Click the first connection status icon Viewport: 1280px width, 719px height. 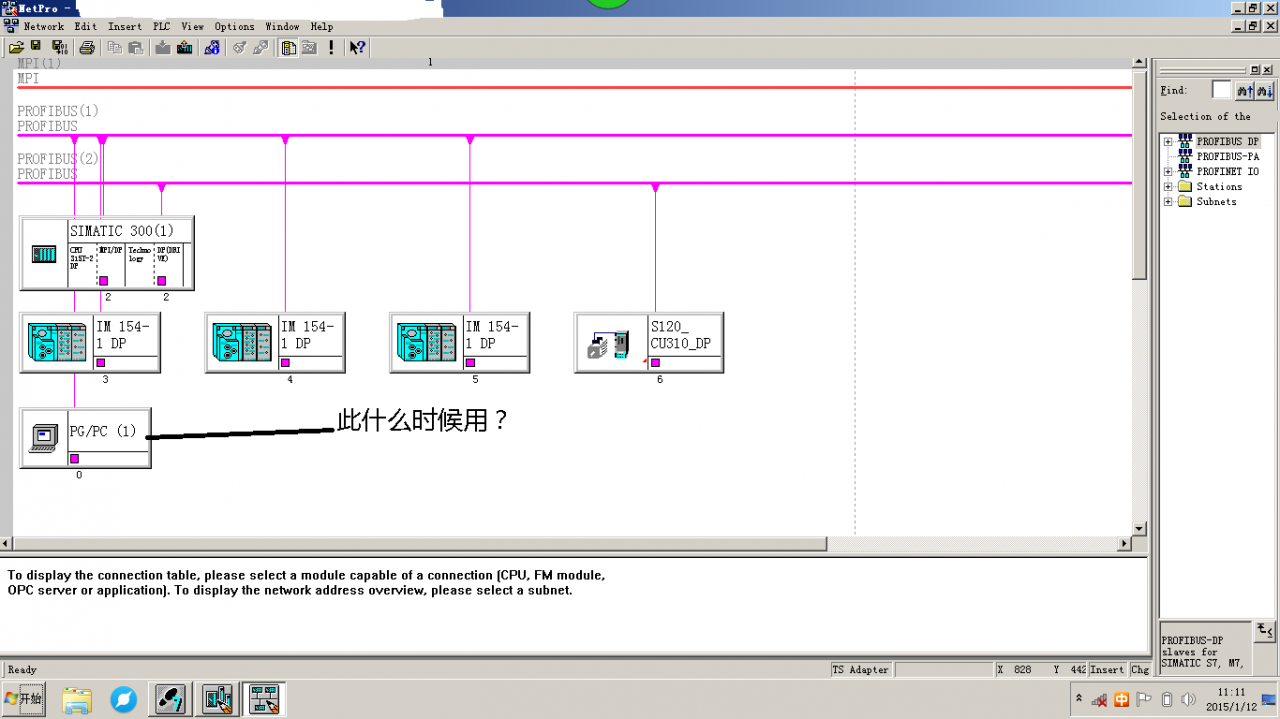[x=240, y=47]
